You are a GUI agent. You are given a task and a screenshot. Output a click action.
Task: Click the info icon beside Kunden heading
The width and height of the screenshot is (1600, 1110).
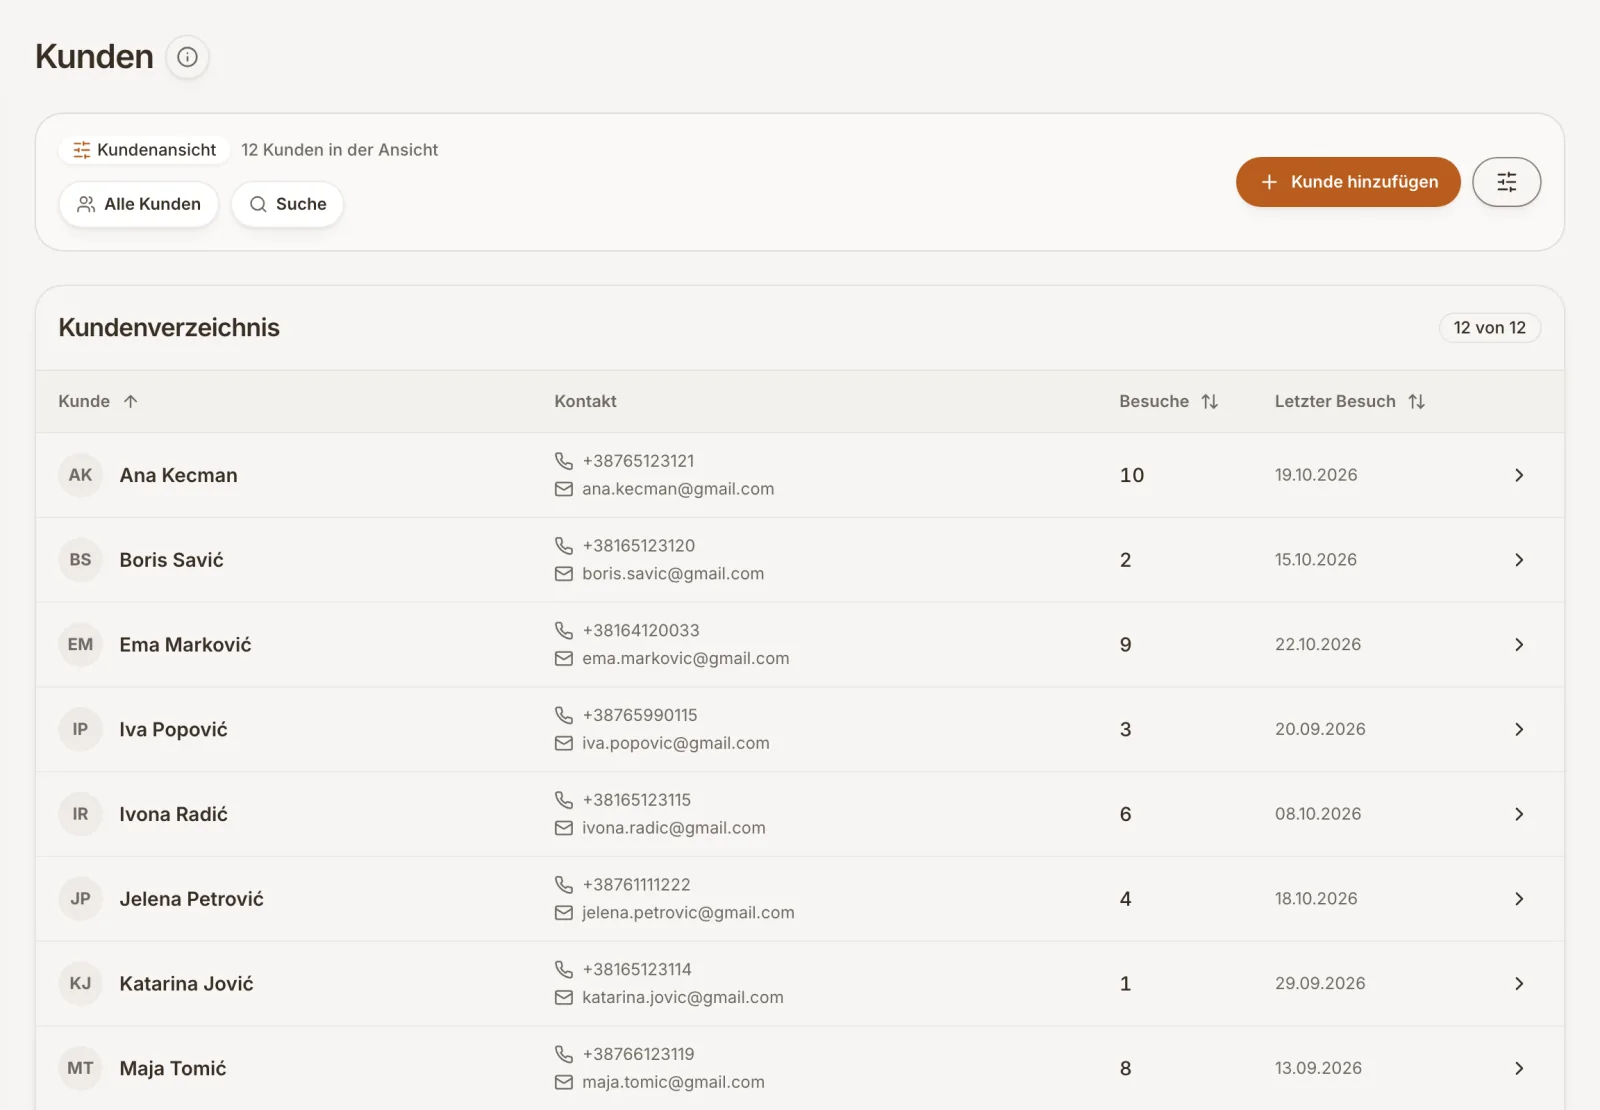click(x=187, y=57)
